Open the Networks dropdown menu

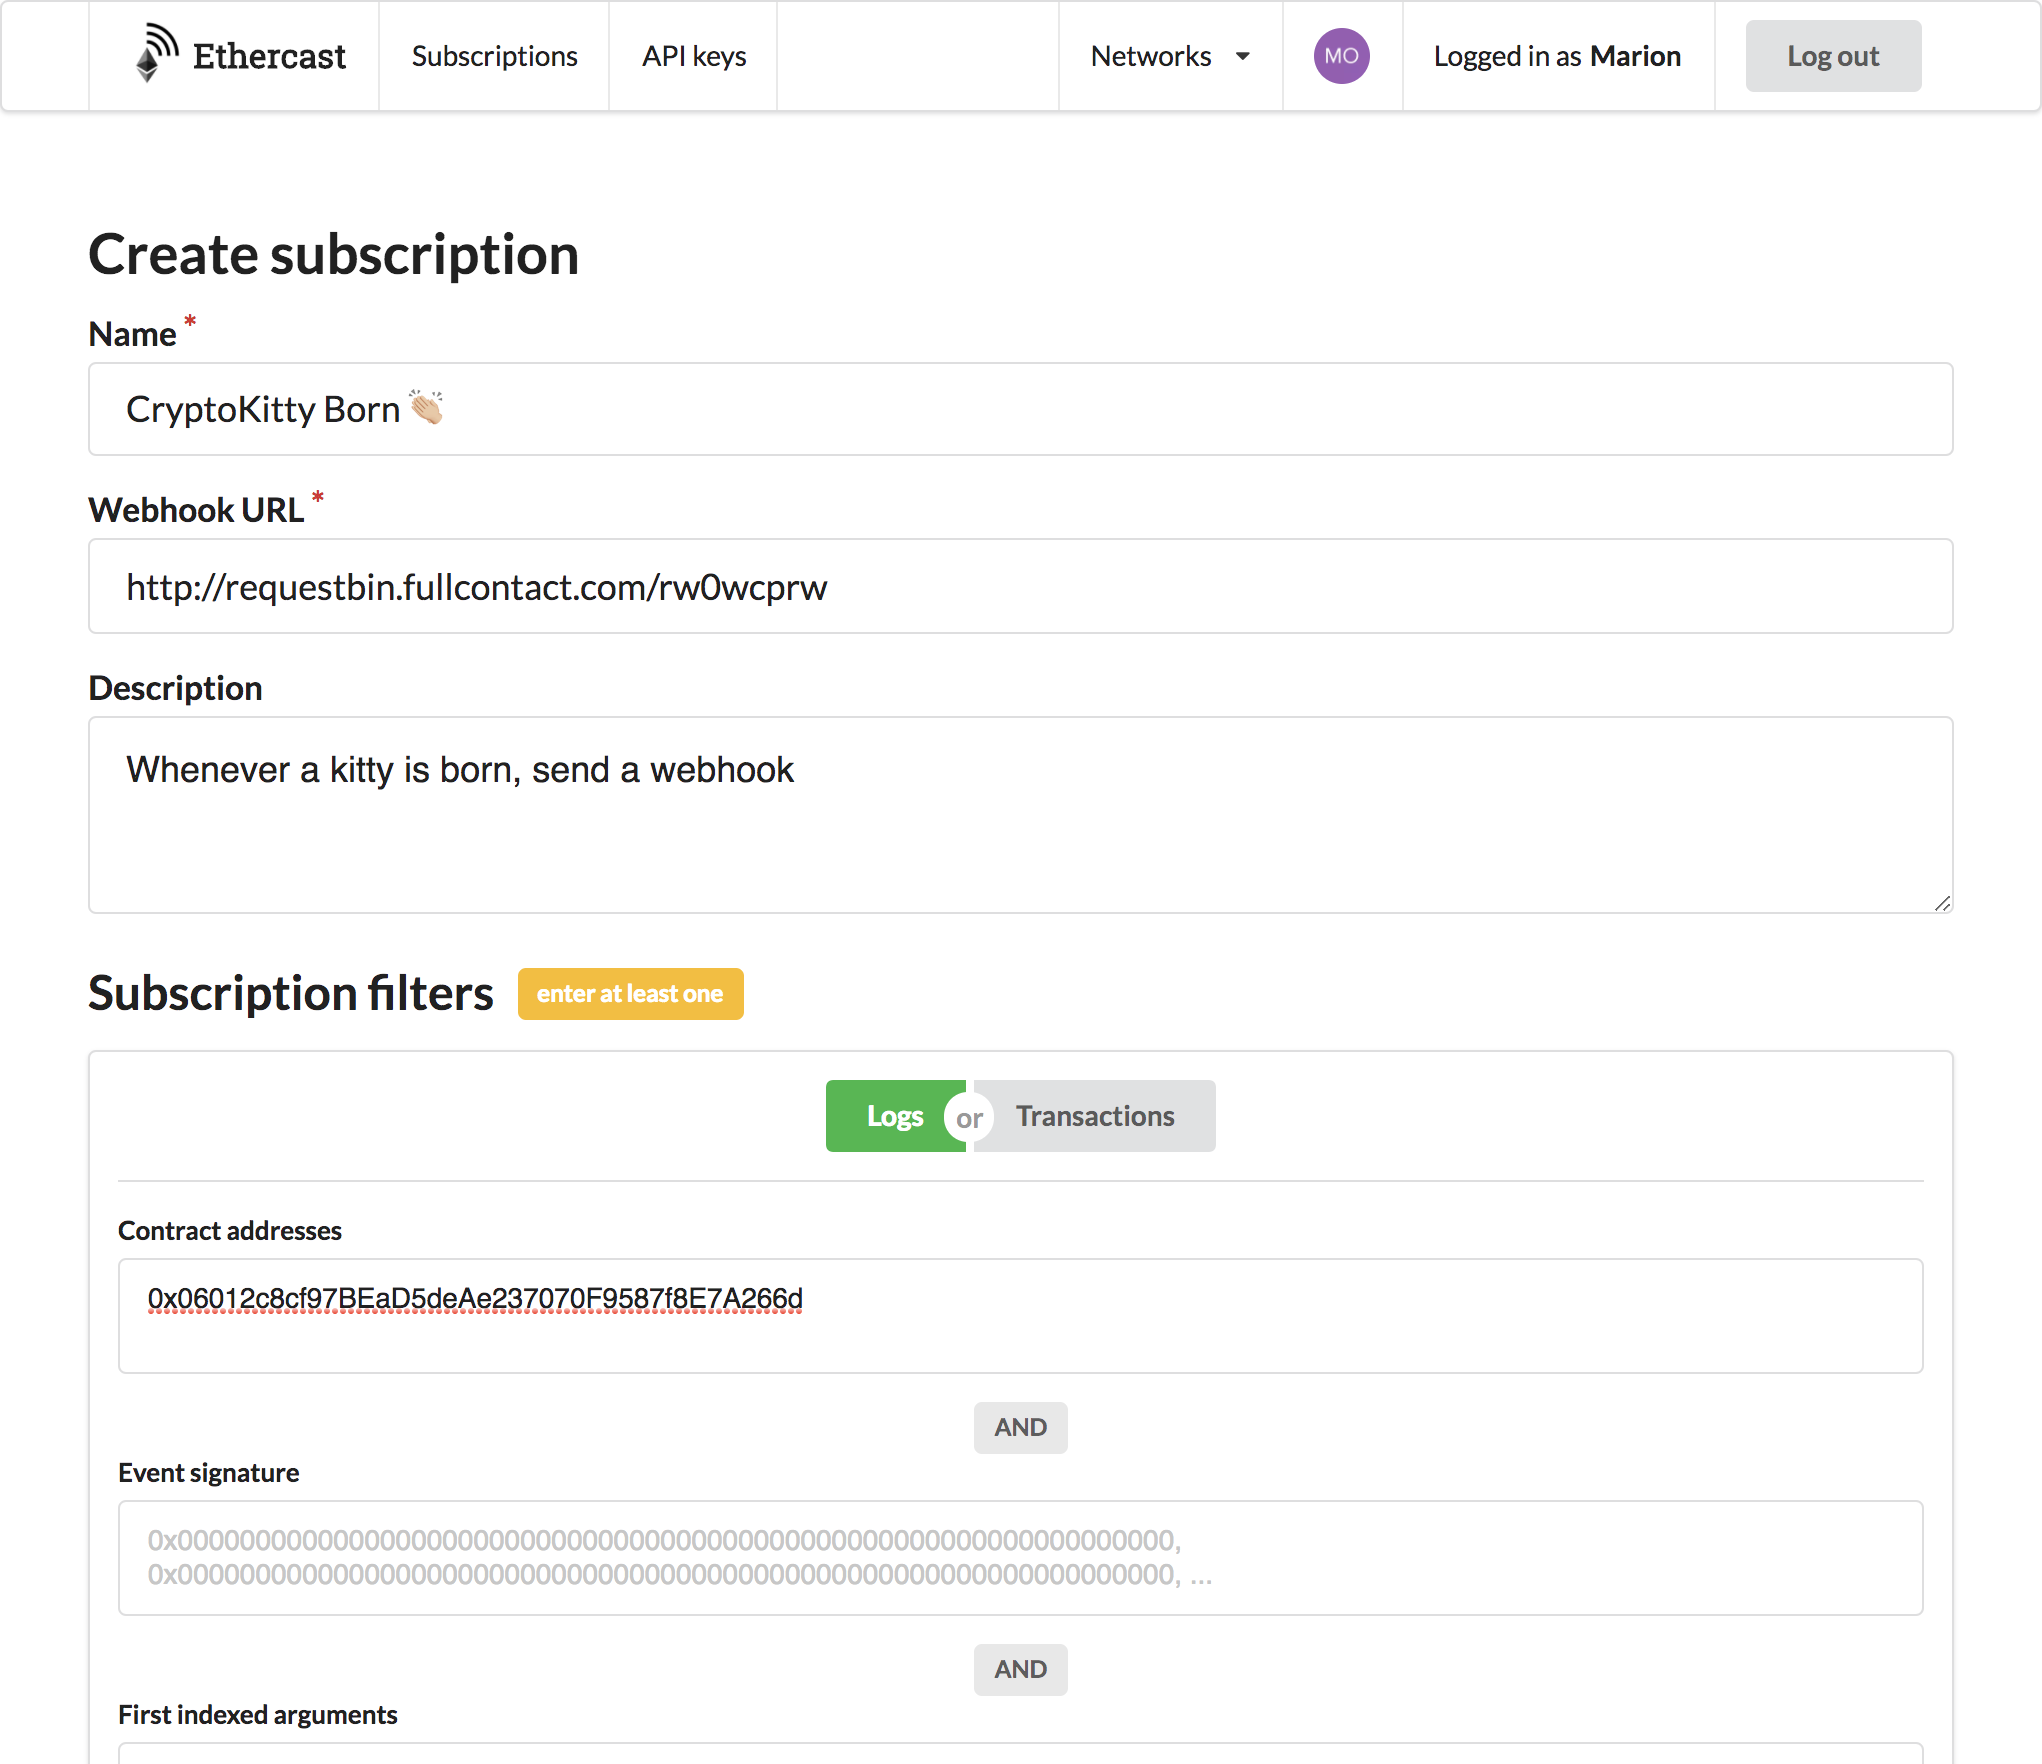coord(1151,56)
